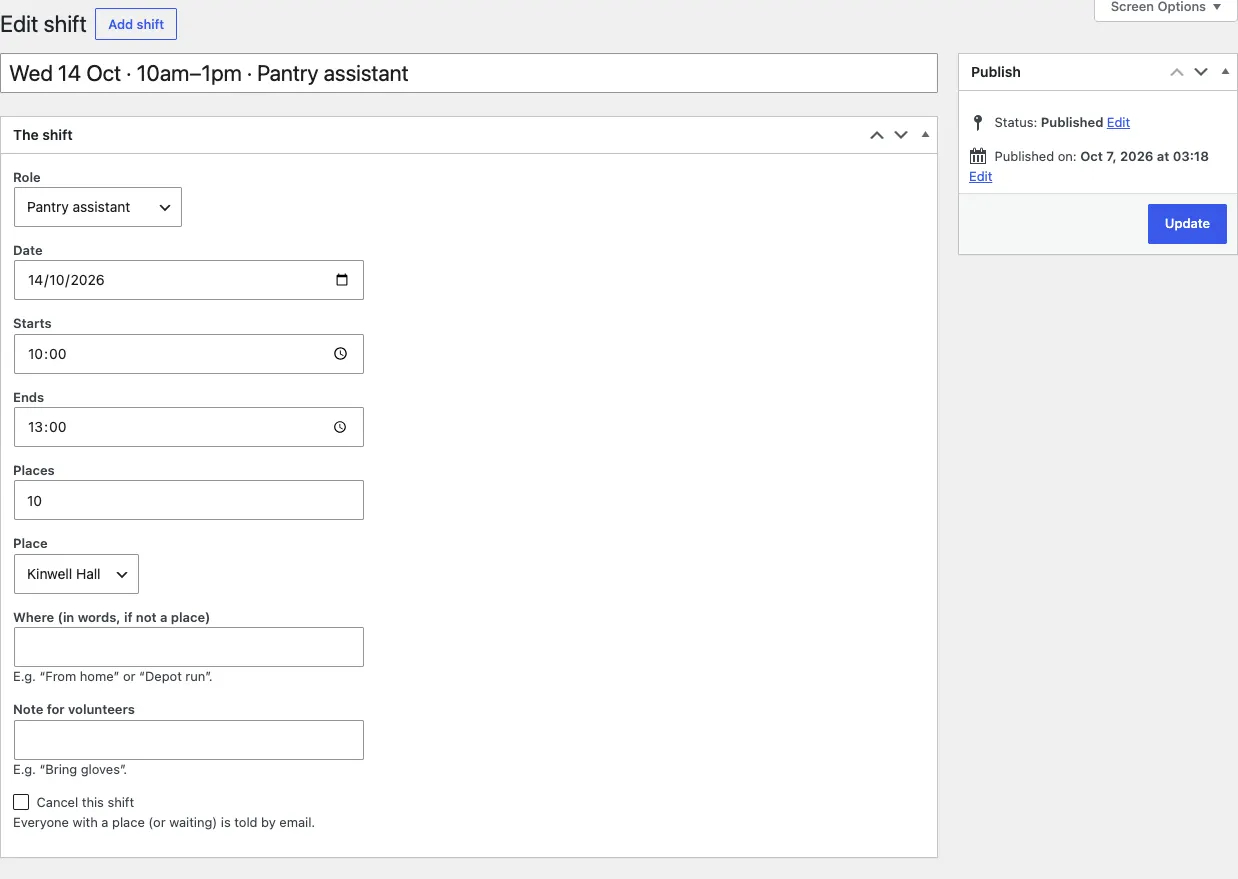
Task: Move Publish panel down
Action: tap(1201, 72)
